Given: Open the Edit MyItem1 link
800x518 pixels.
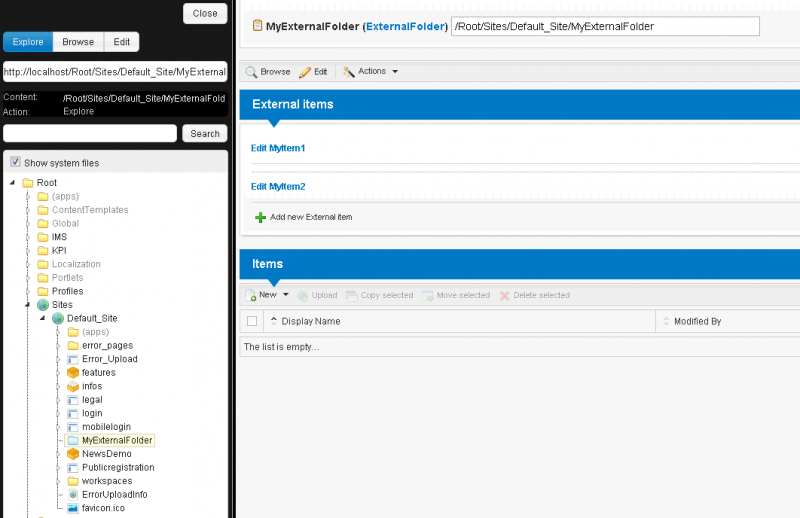Looking at the screenshot, I should pos(278,148).
